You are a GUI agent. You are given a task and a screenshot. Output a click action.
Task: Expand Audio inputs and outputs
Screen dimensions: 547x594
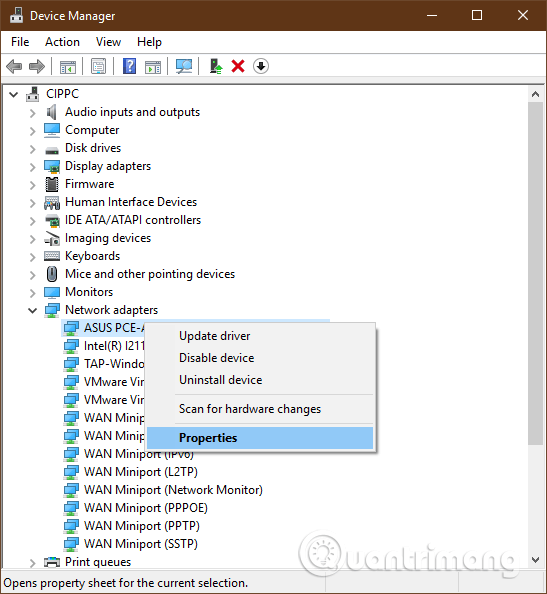[33, 113]
